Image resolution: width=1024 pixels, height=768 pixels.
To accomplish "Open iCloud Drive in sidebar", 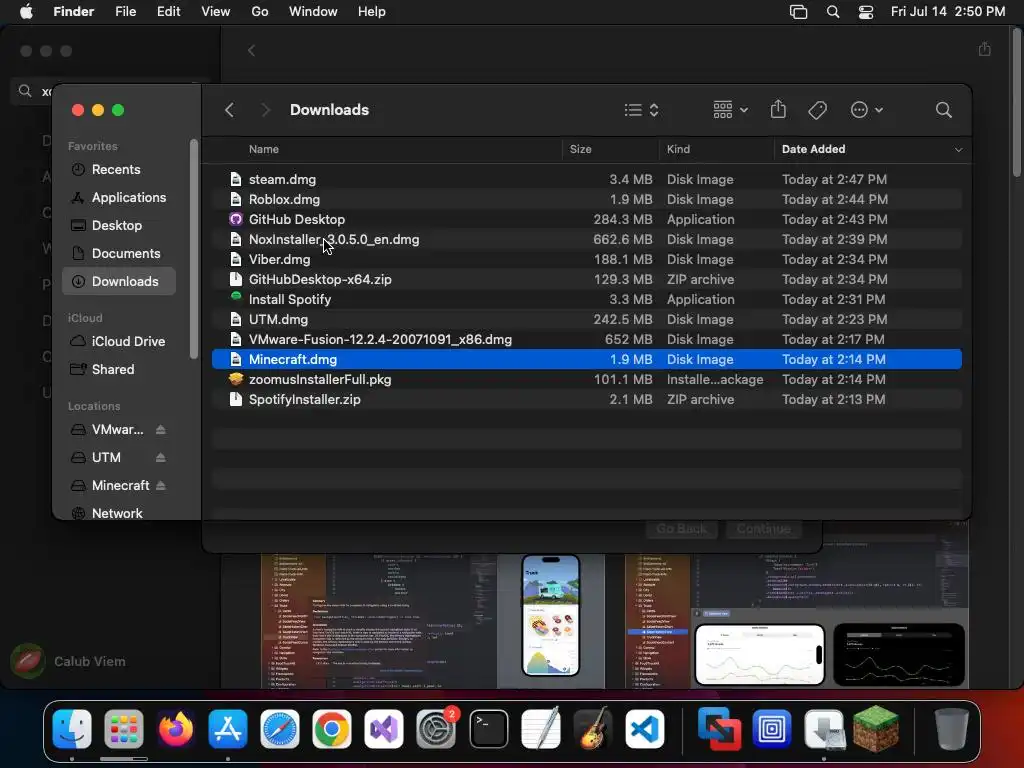I will (118, 341).
